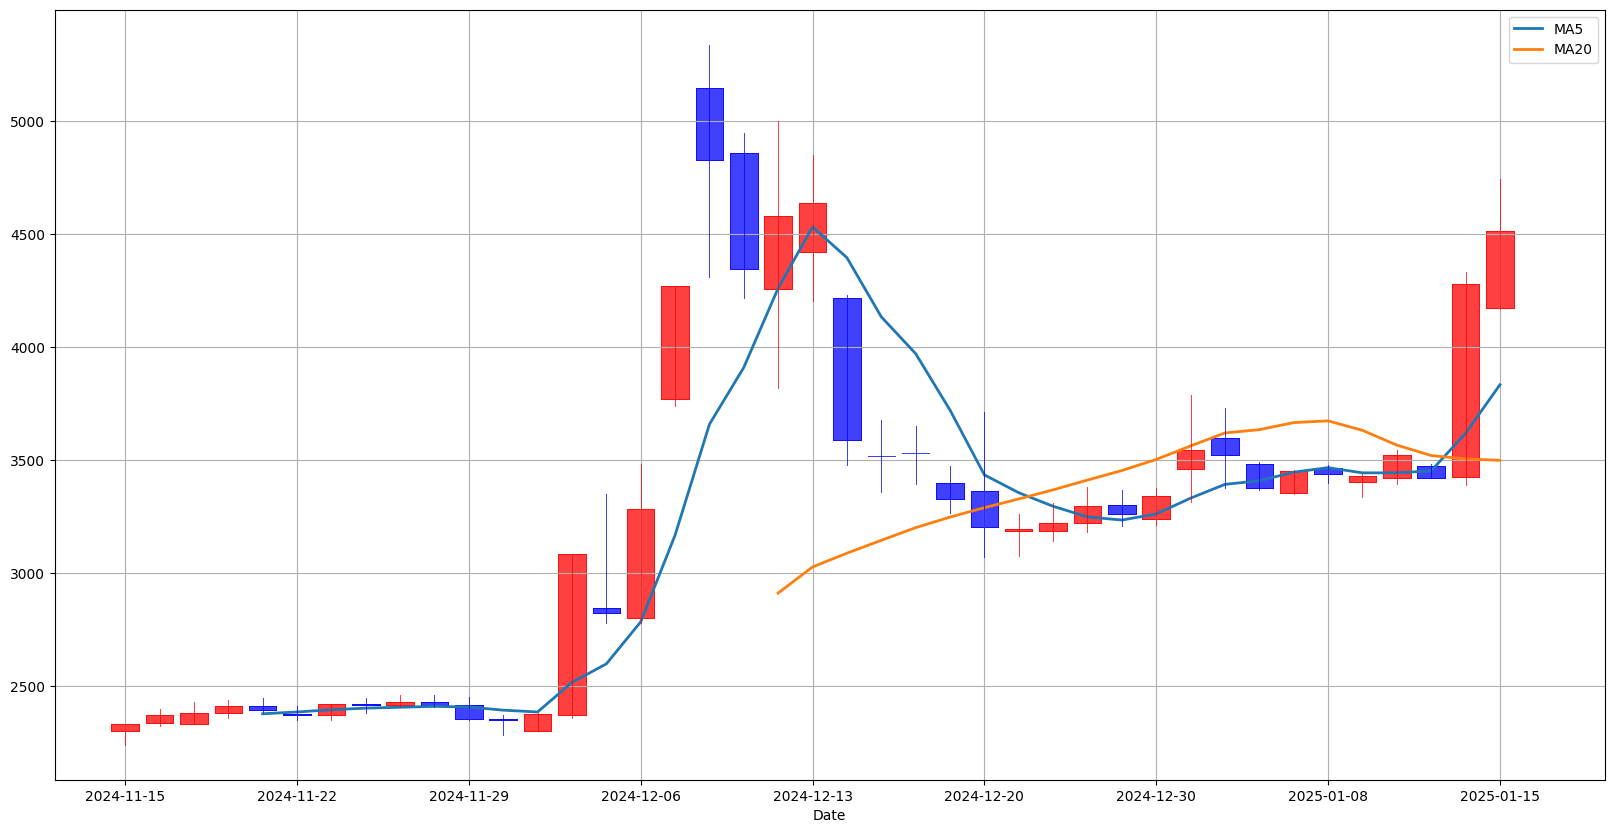Click the blue candle at 2024-12-20

coord(984,509)
